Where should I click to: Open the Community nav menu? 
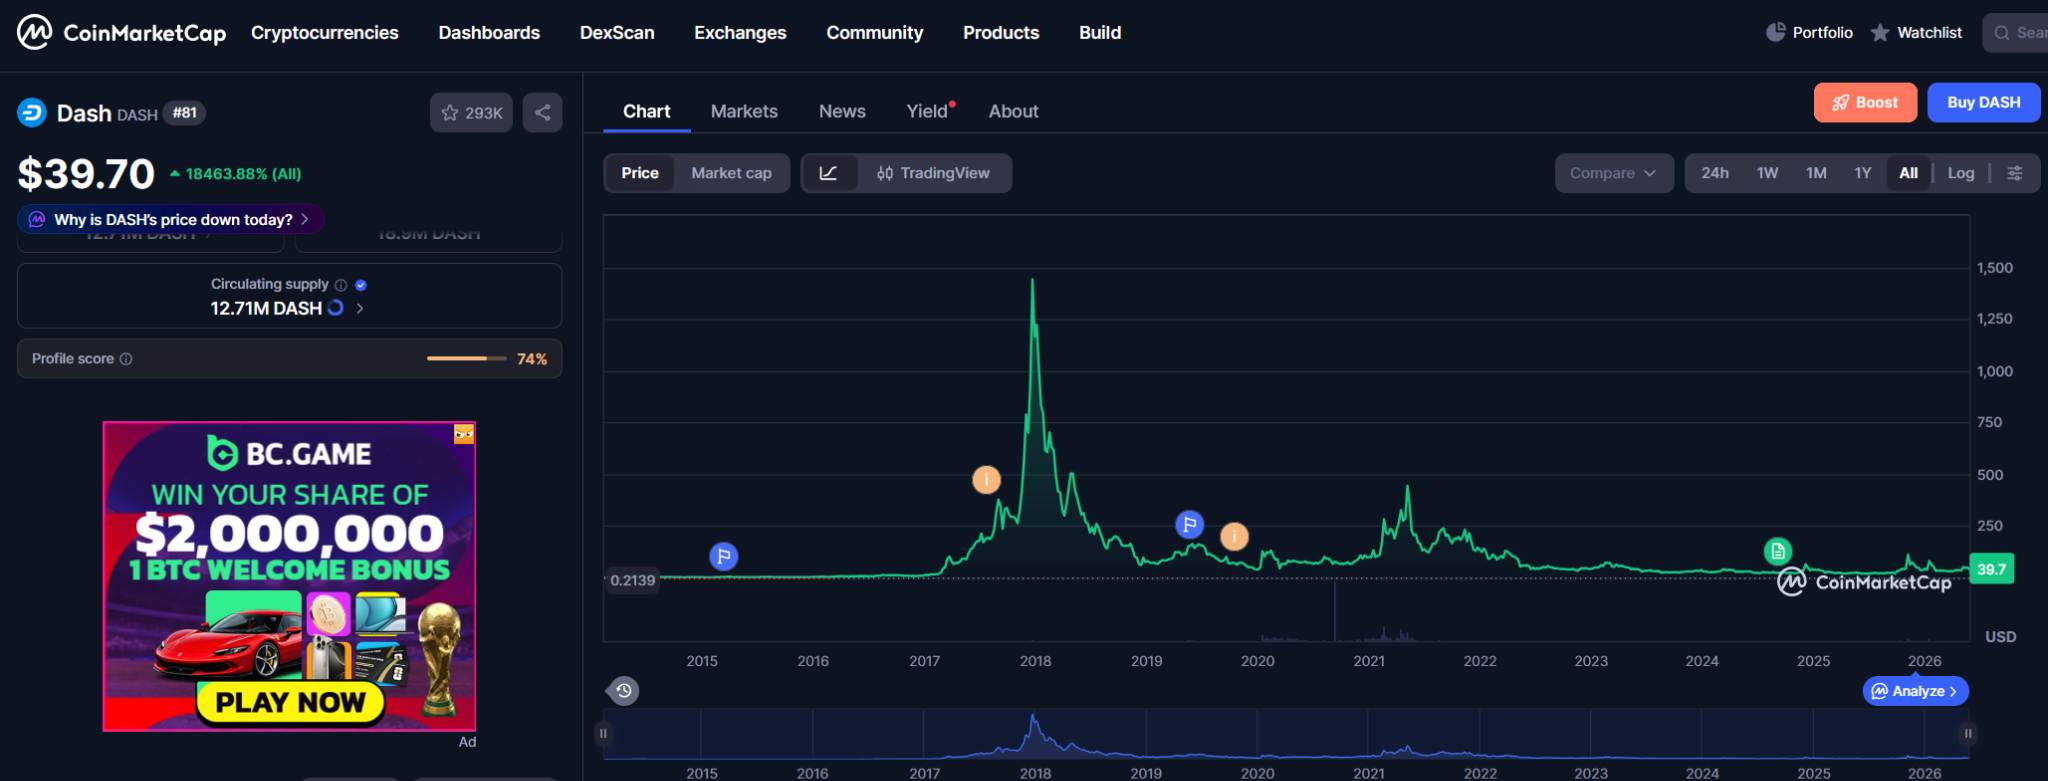[874, 33]
